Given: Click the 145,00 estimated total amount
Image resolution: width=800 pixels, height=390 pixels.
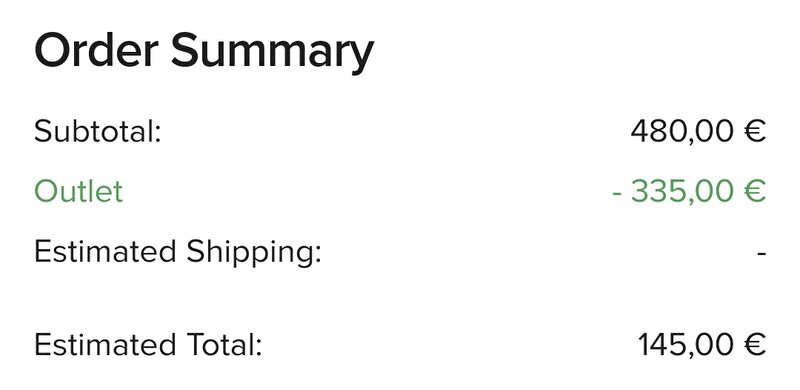Looking at the screenshot, I should tap(686, 345).
